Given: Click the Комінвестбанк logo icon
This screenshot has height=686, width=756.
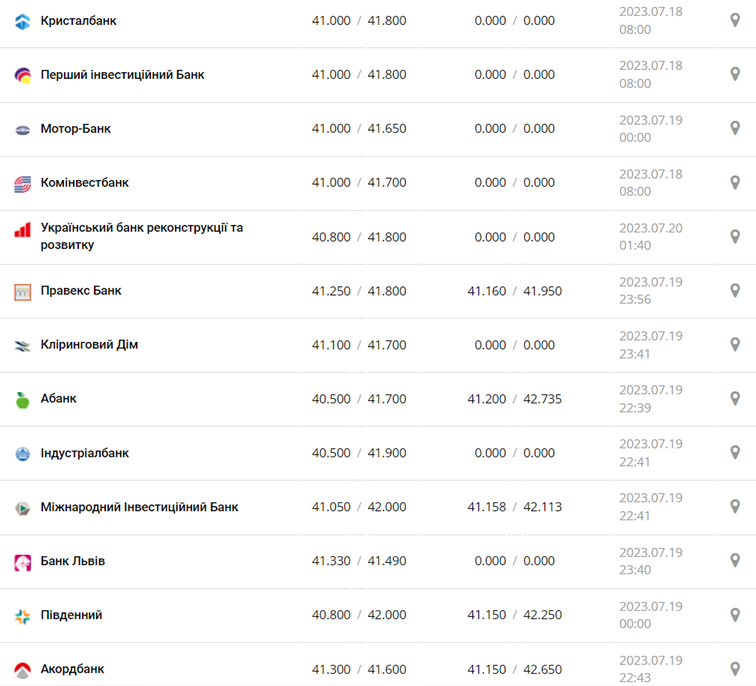Looking at the screenshot, I should pyautogui.click(x=23, y=183).
